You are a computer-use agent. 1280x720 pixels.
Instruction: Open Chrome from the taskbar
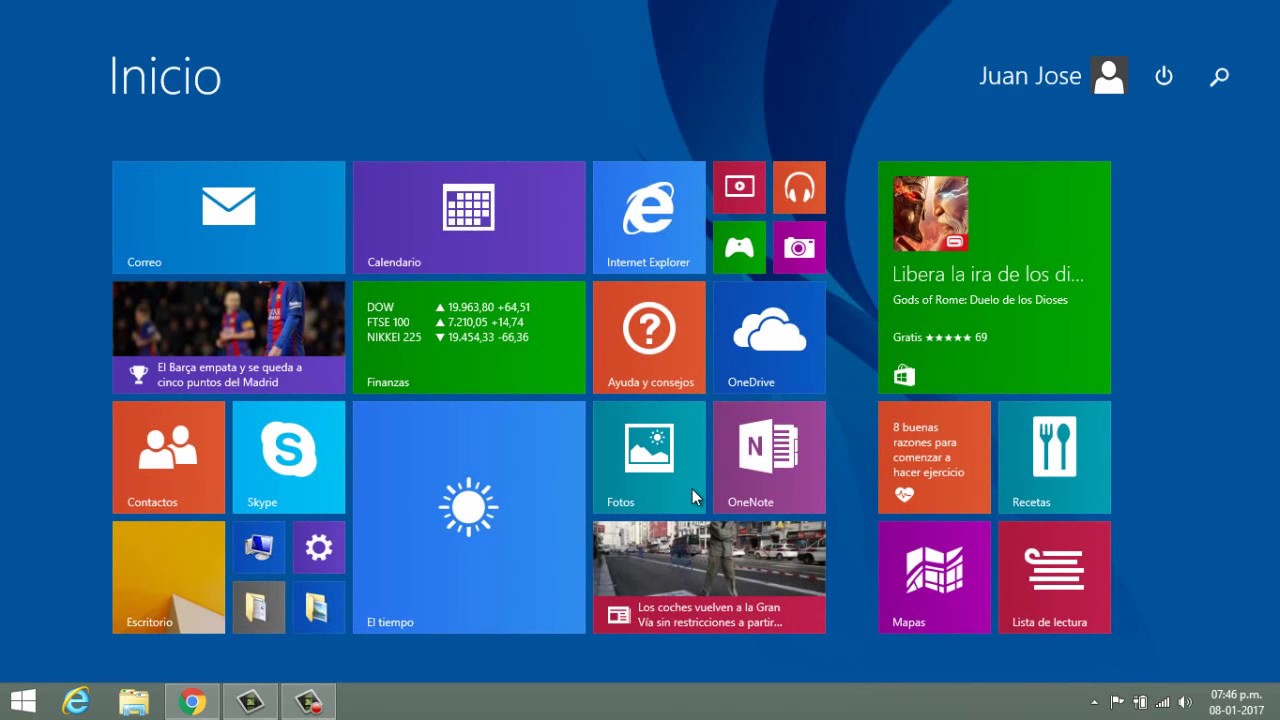coord(192,702)
